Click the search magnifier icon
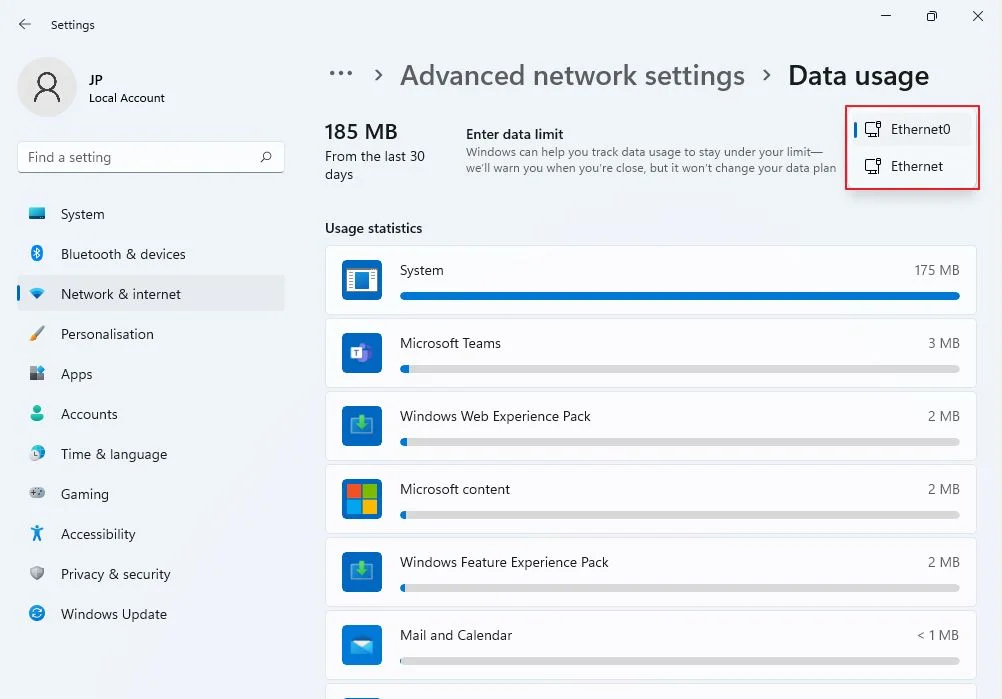Screen dimensions: 1002x699 point(266,157)
